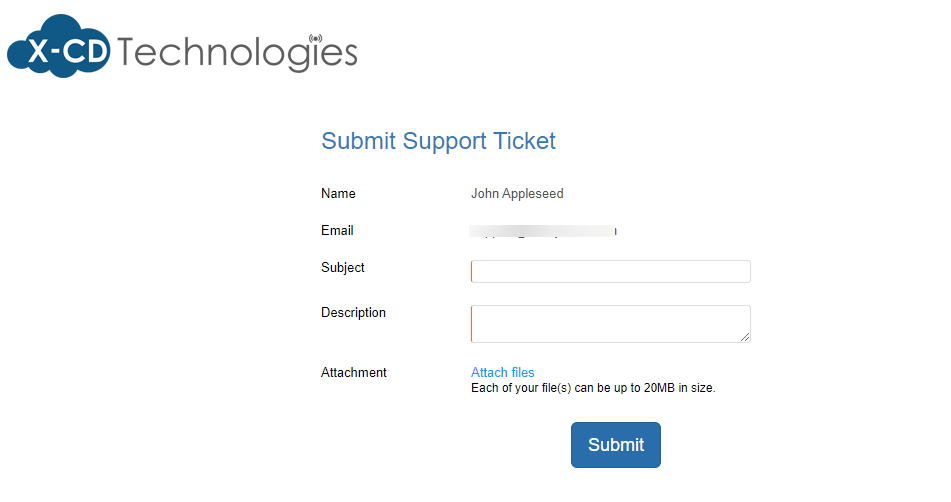The height and width of the screenshot is (502, 951).
Task: Click the Subject field label
Action: click(x=342, y=268)
